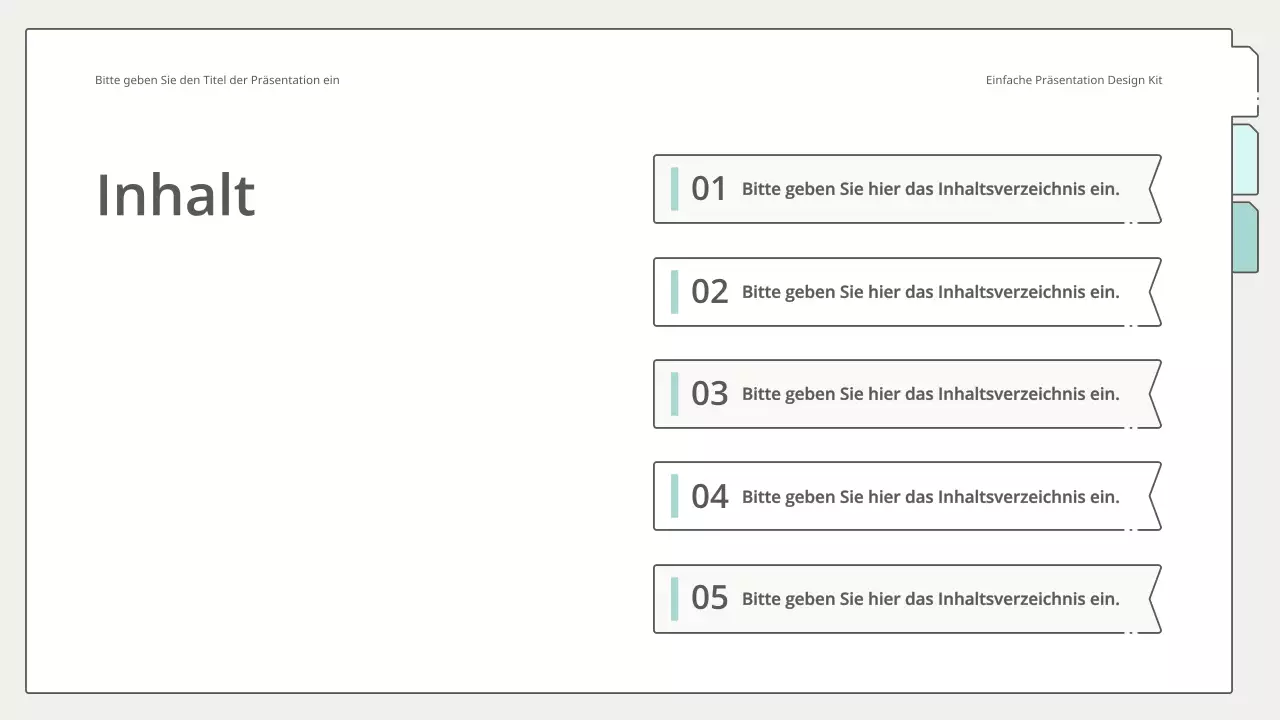Select the light mint tab on the right edge
Viewport: 1280px width, 720px height.
tap(1245, 160)
